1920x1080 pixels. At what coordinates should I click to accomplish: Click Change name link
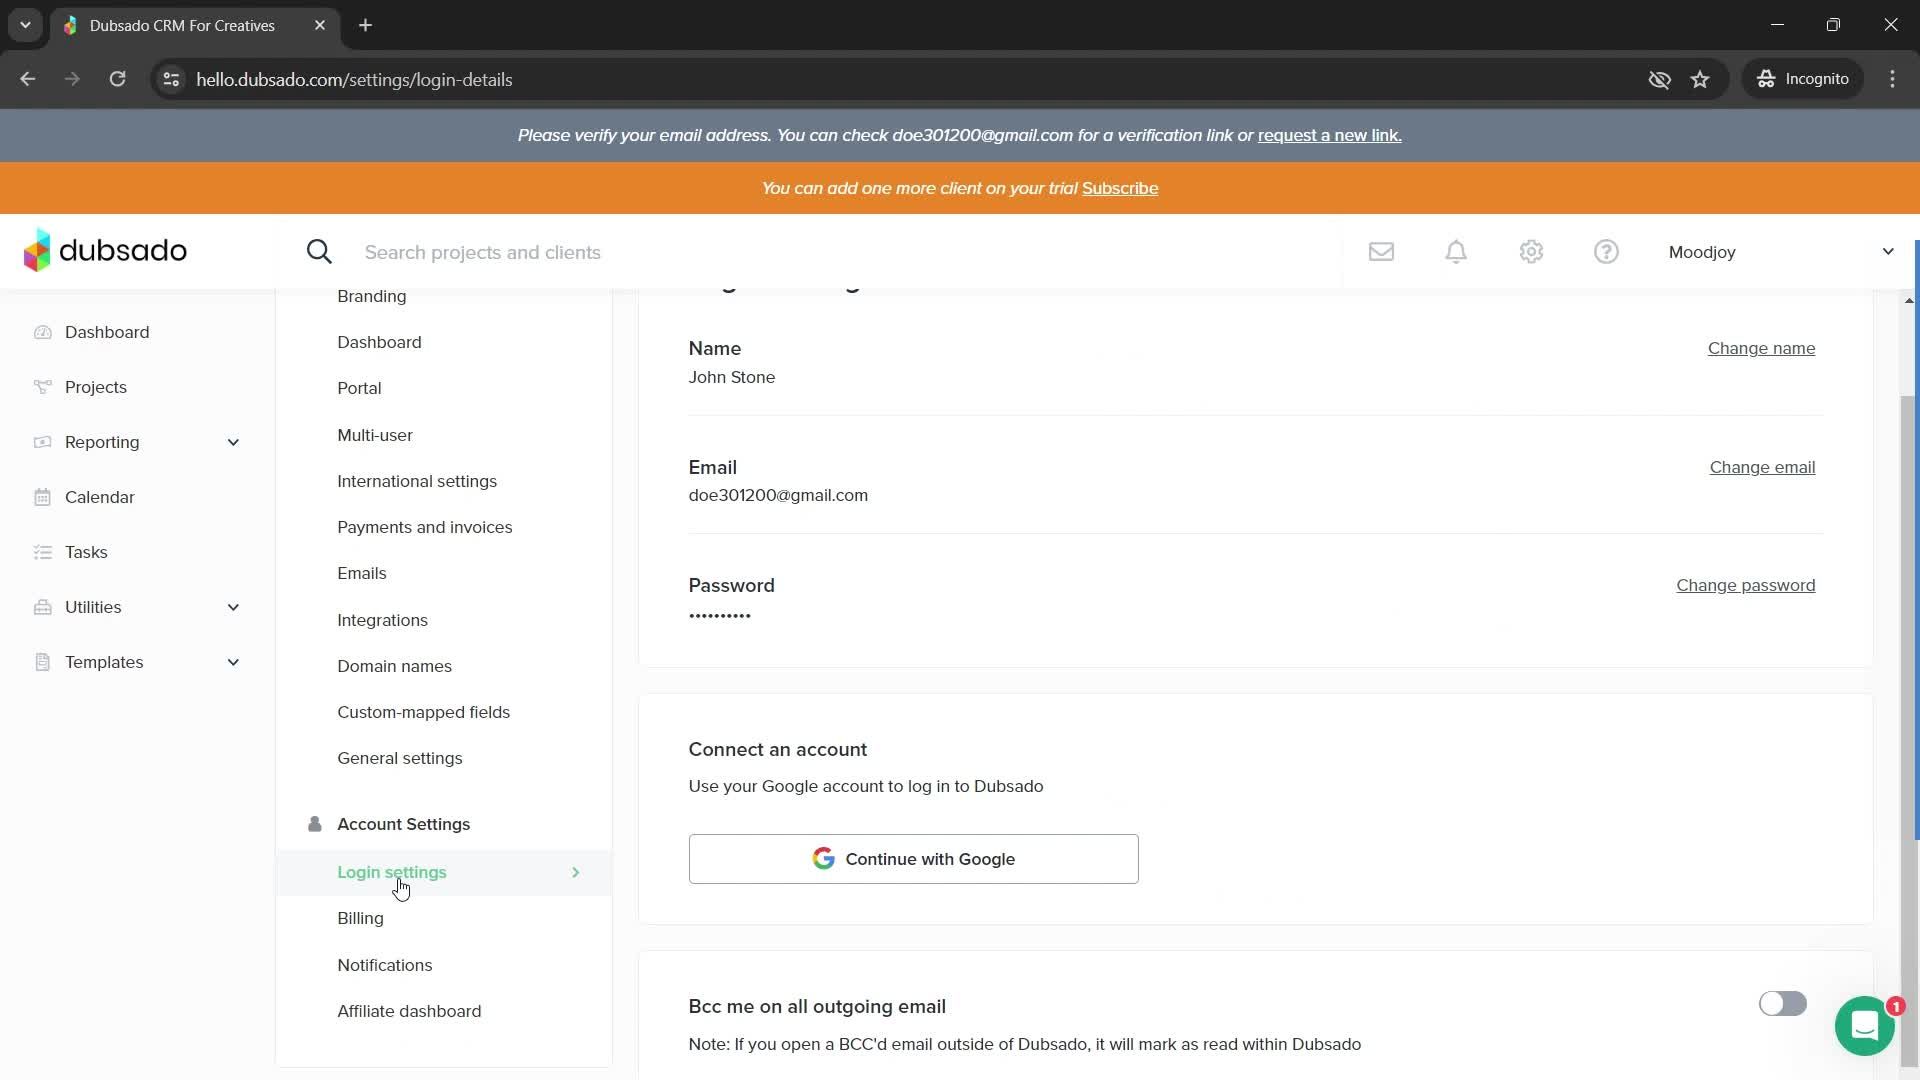(x=1761, y=348)
